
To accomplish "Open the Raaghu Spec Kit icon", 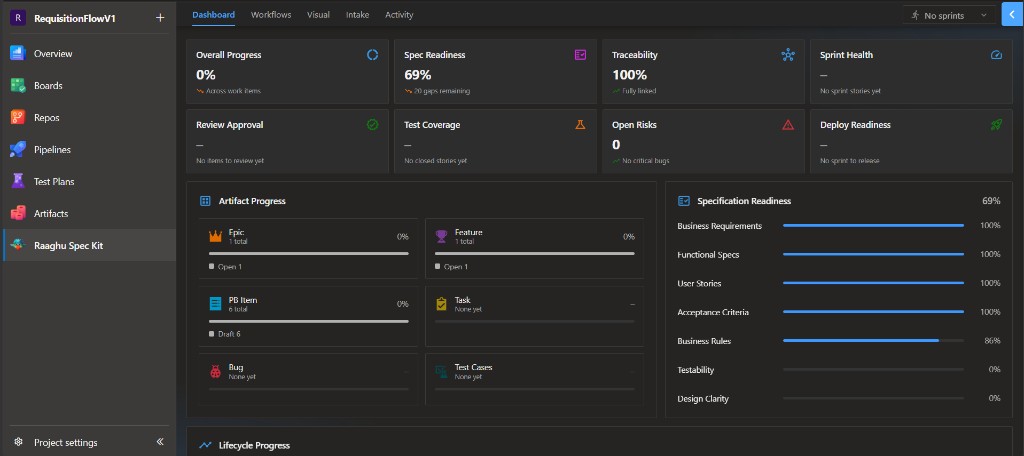I will pos(18,246).
